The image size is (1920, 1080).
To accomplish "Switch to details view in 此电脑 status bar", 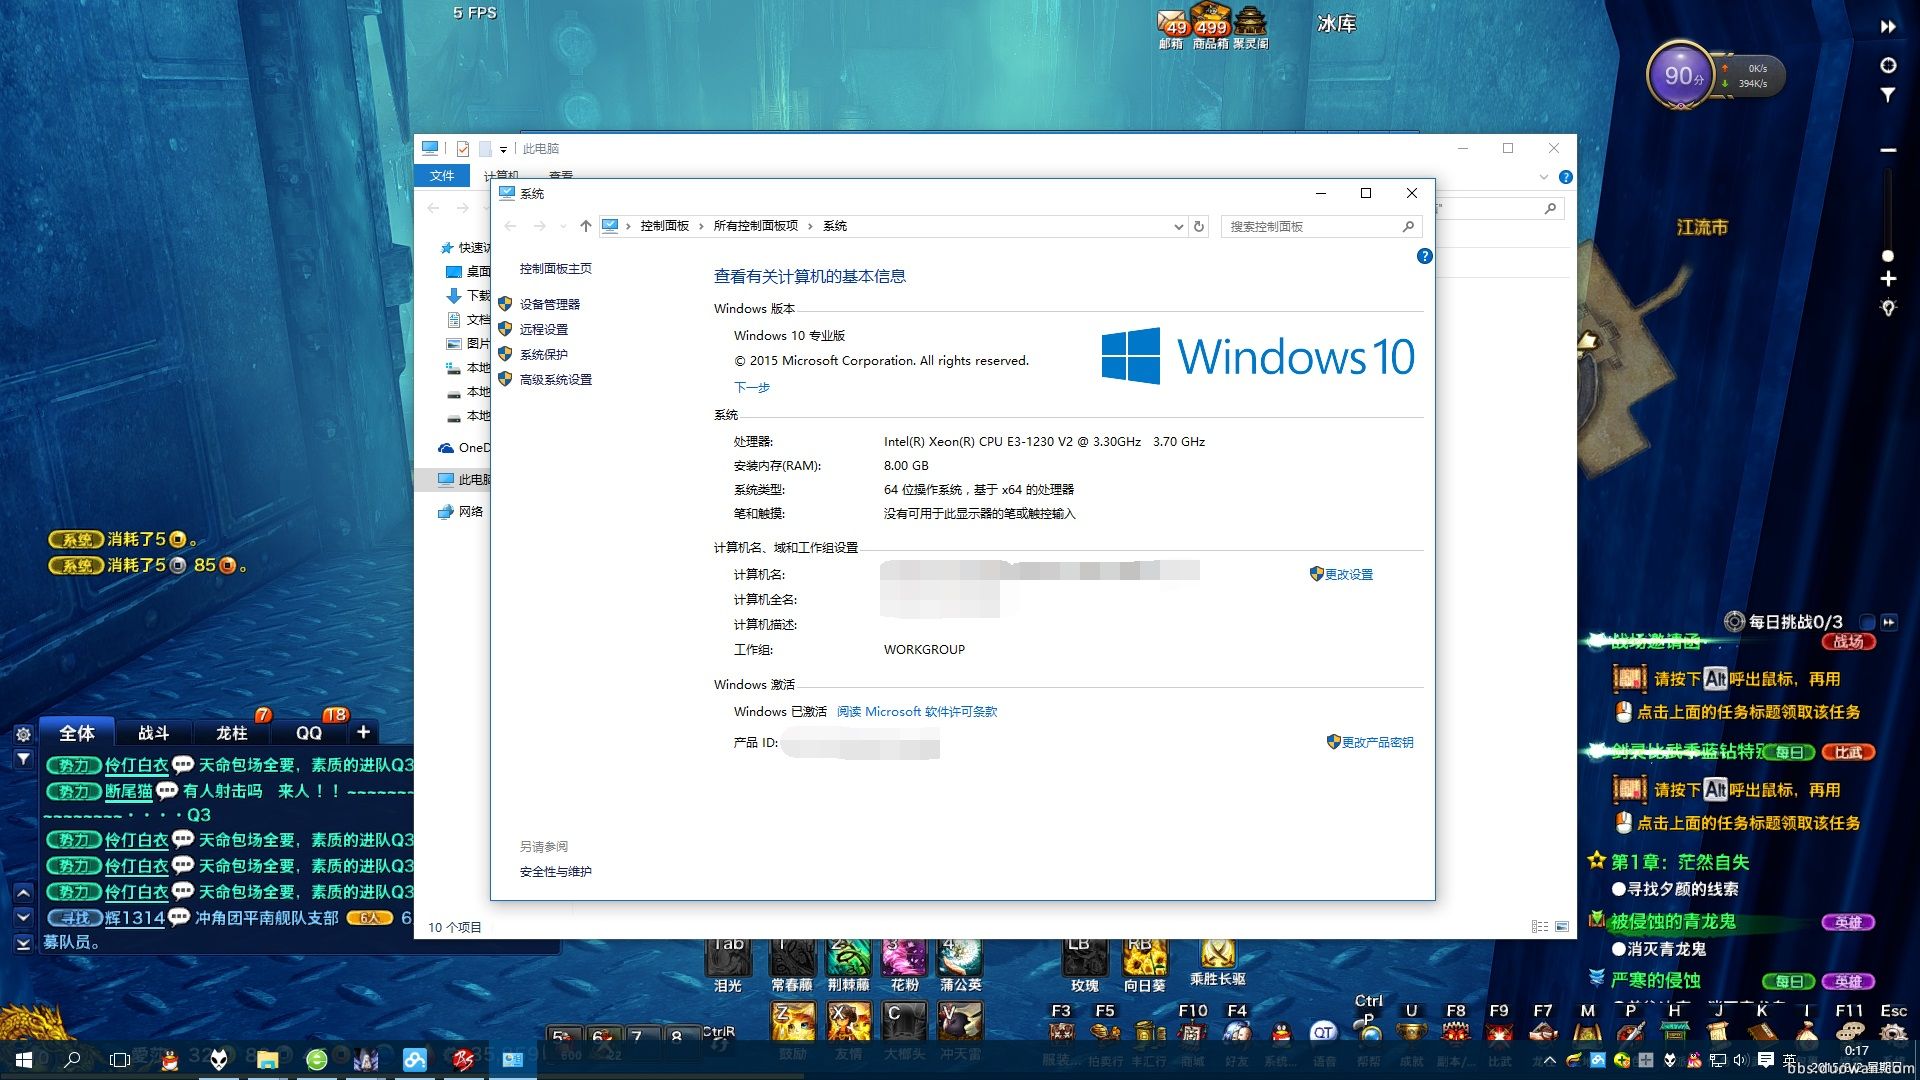I will [x=1540, y=927].
